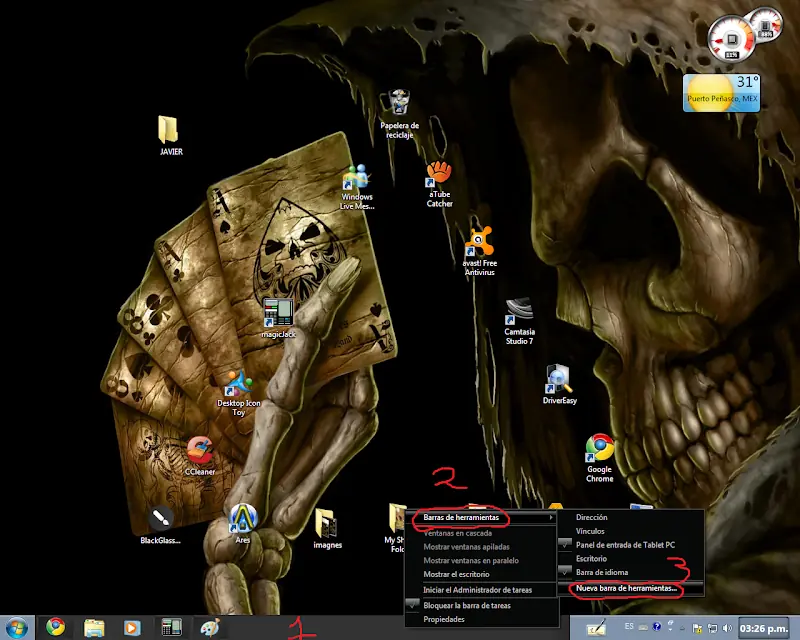This screenshot has height=640, width=800.
Task: Open Chrome from the taskbar
Action: pos(56,627)
